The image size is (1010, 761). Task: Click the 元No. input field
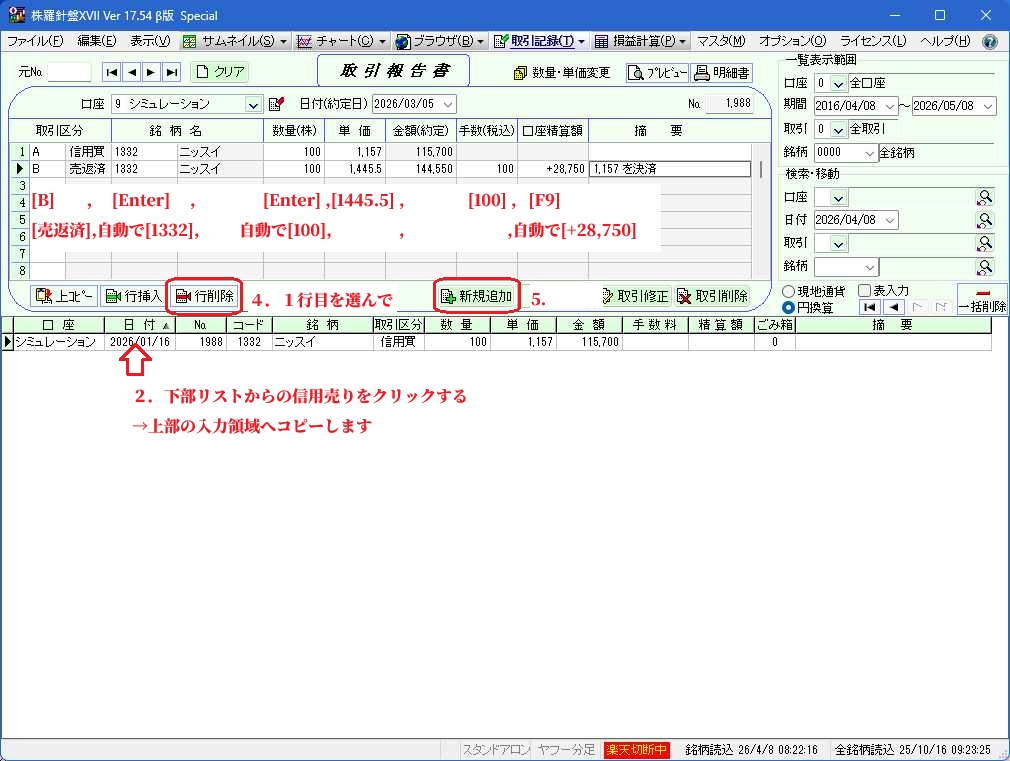[69, 72]
